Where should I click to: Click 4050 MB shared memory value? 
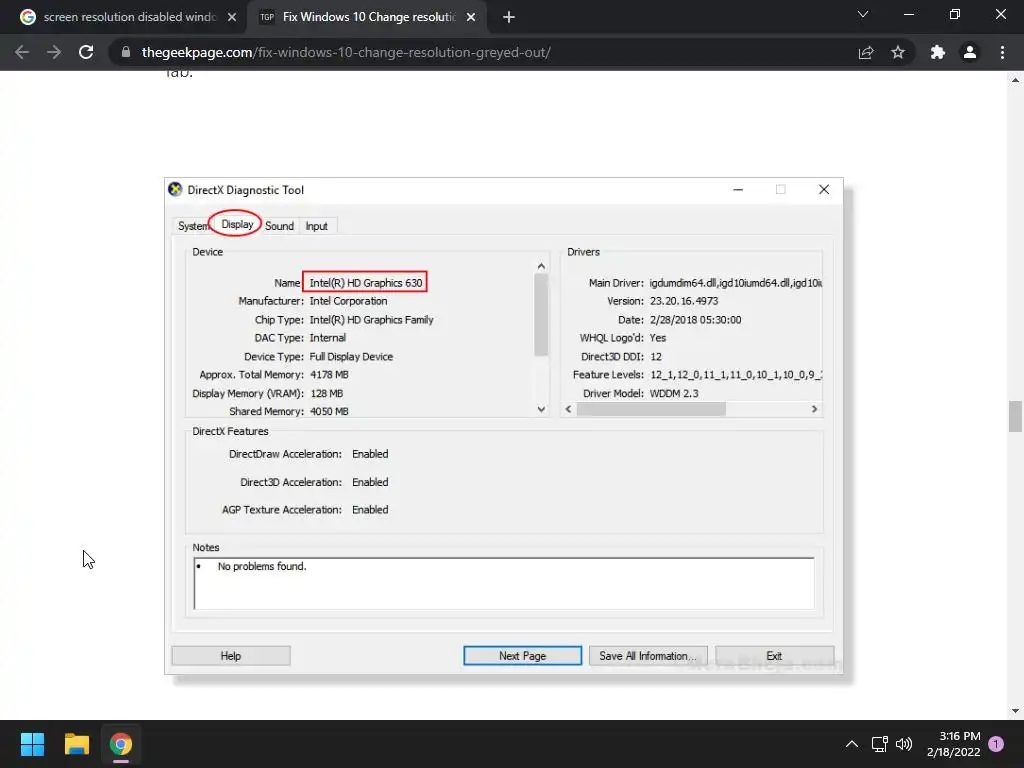(329, 411)
